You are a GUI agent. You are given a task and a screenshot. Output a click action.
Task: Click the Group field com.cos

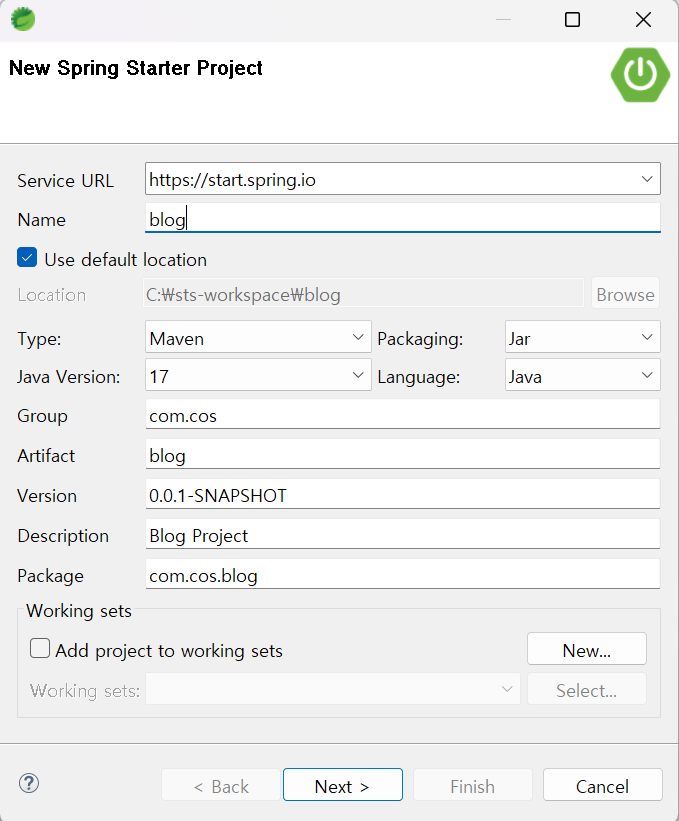tap(403, 414)
